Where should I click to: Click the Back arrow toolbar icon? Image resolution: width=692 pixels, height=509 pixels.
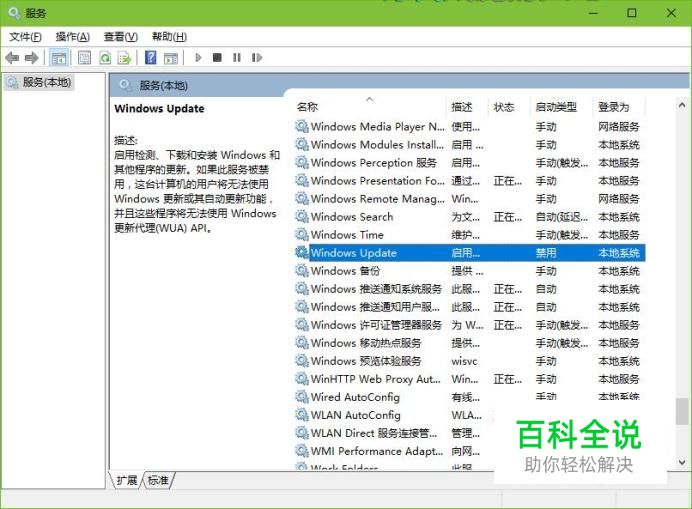click(12, 58)
